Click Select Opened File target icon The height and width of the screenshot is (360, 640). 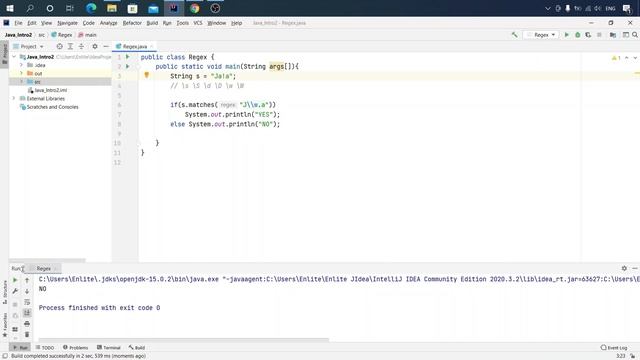pyautogui.click(x=60, y=47)
